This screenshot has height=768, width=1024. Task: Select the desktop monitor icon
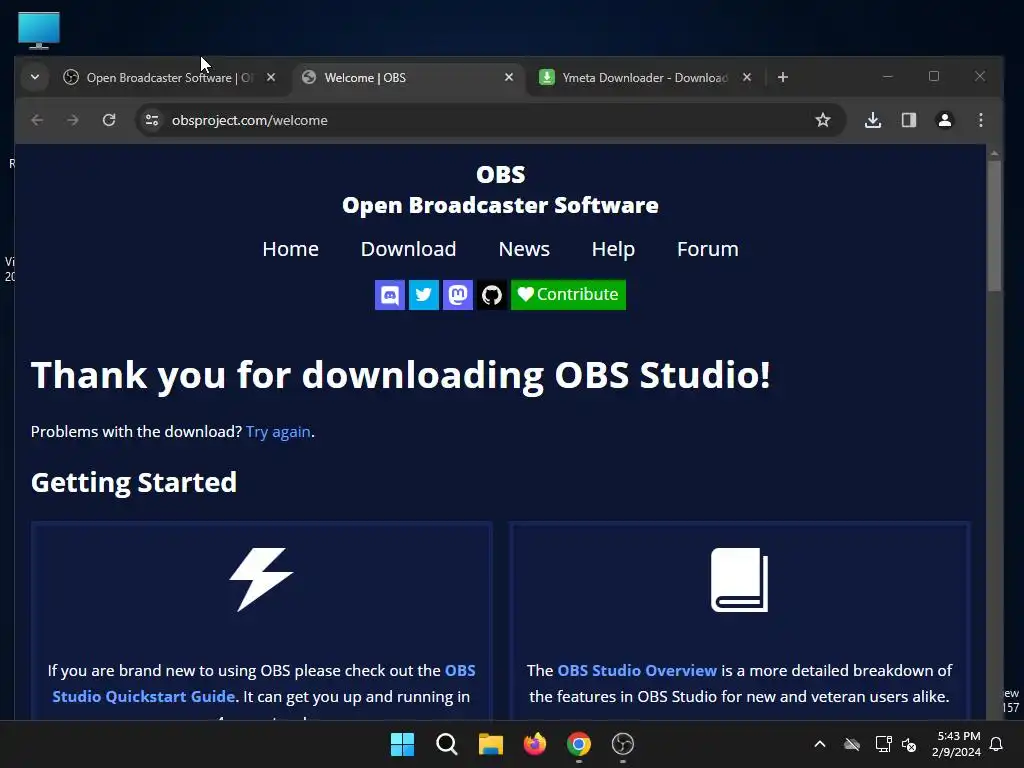click(x=39, y=30)
